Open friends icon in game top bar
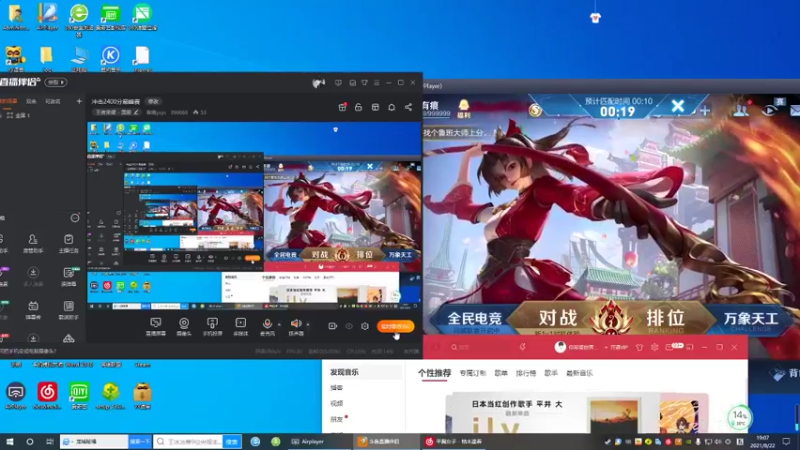This screenshot has height=450, width=800. [741, 109]
